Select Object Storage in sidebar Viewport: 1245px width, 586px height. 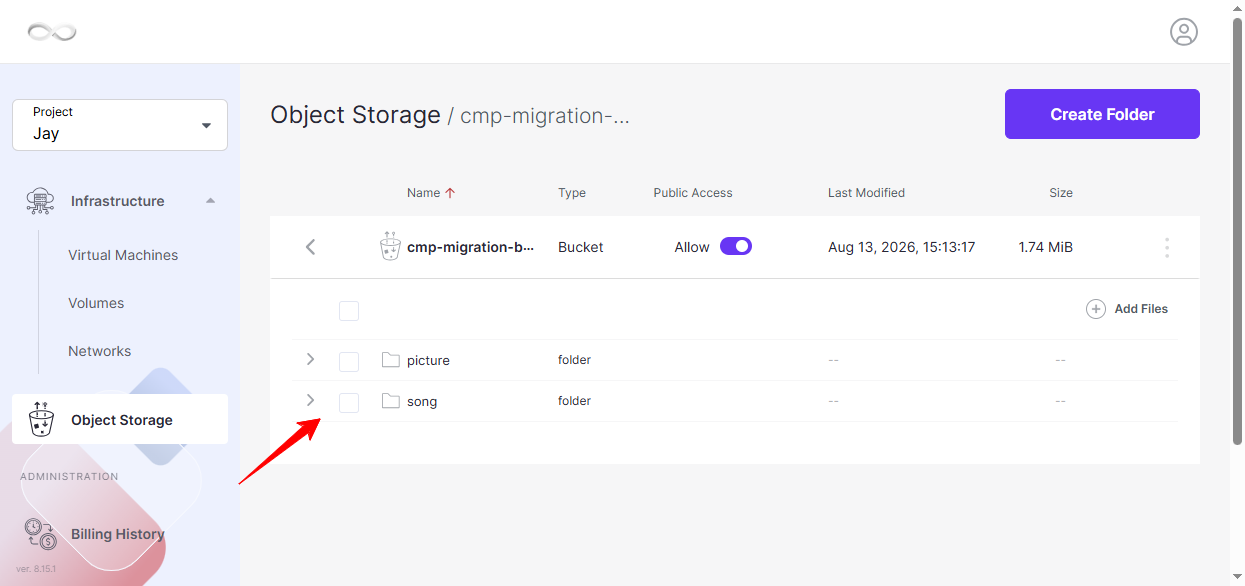pos(120,419)
